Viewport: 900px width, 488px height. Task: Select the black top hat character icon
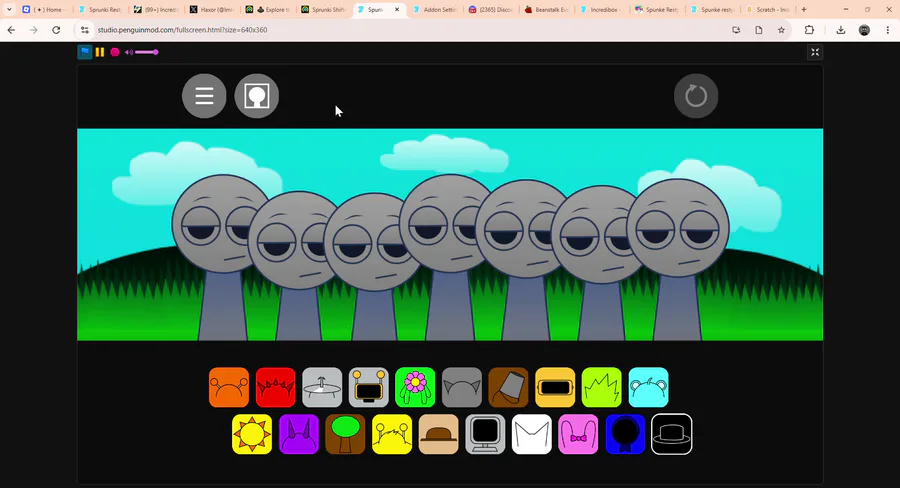(672, 434)
